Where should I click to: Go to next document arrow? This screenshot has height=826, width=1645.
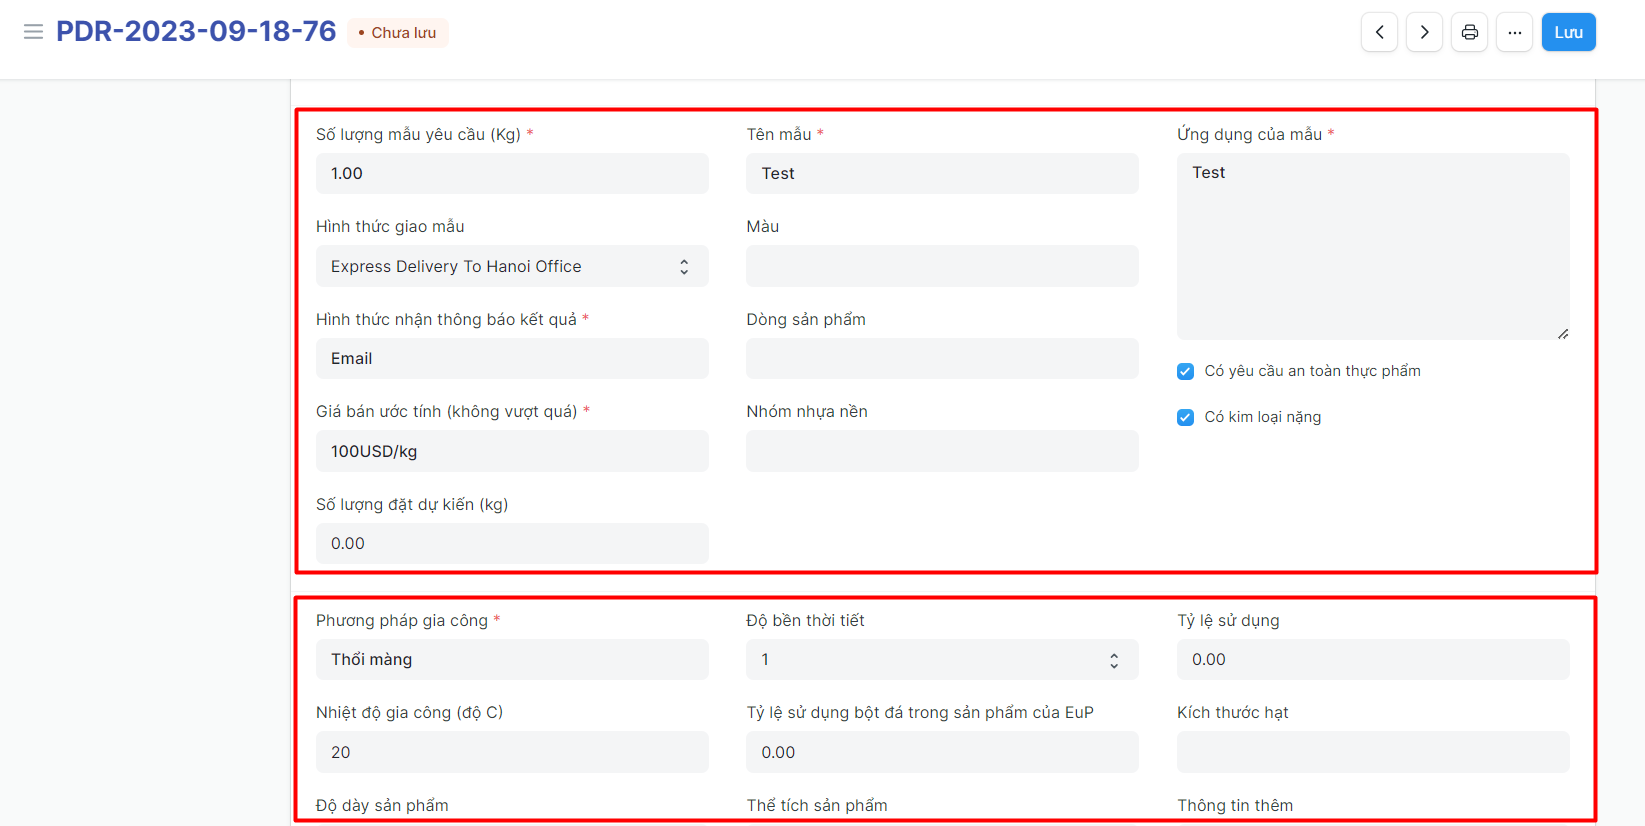point(1424,32)
